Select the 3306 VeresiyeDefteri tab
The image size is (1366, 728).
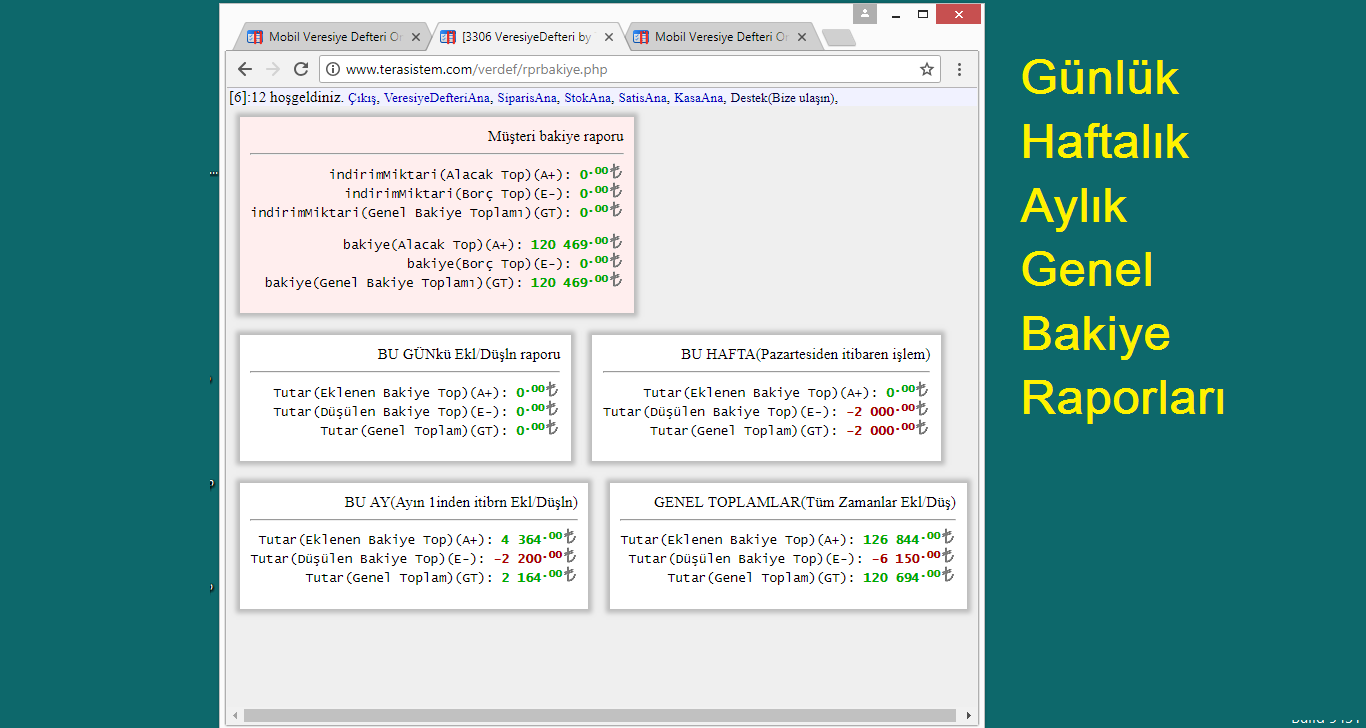[527, 37]
